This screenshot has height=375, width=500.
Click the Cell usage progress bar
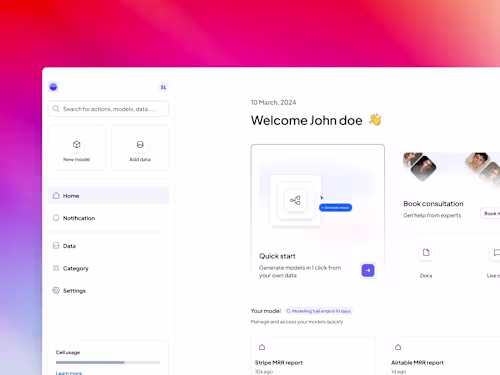point(108,362)
